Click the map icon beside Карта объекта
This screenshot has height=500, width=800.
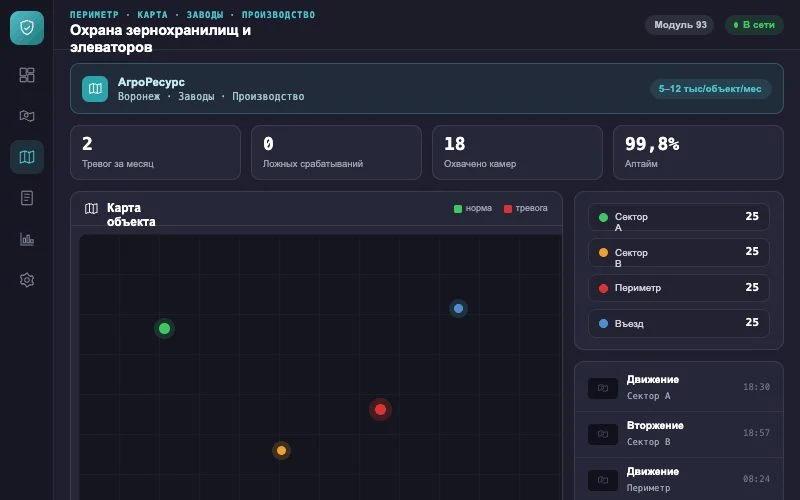(91, 208)
